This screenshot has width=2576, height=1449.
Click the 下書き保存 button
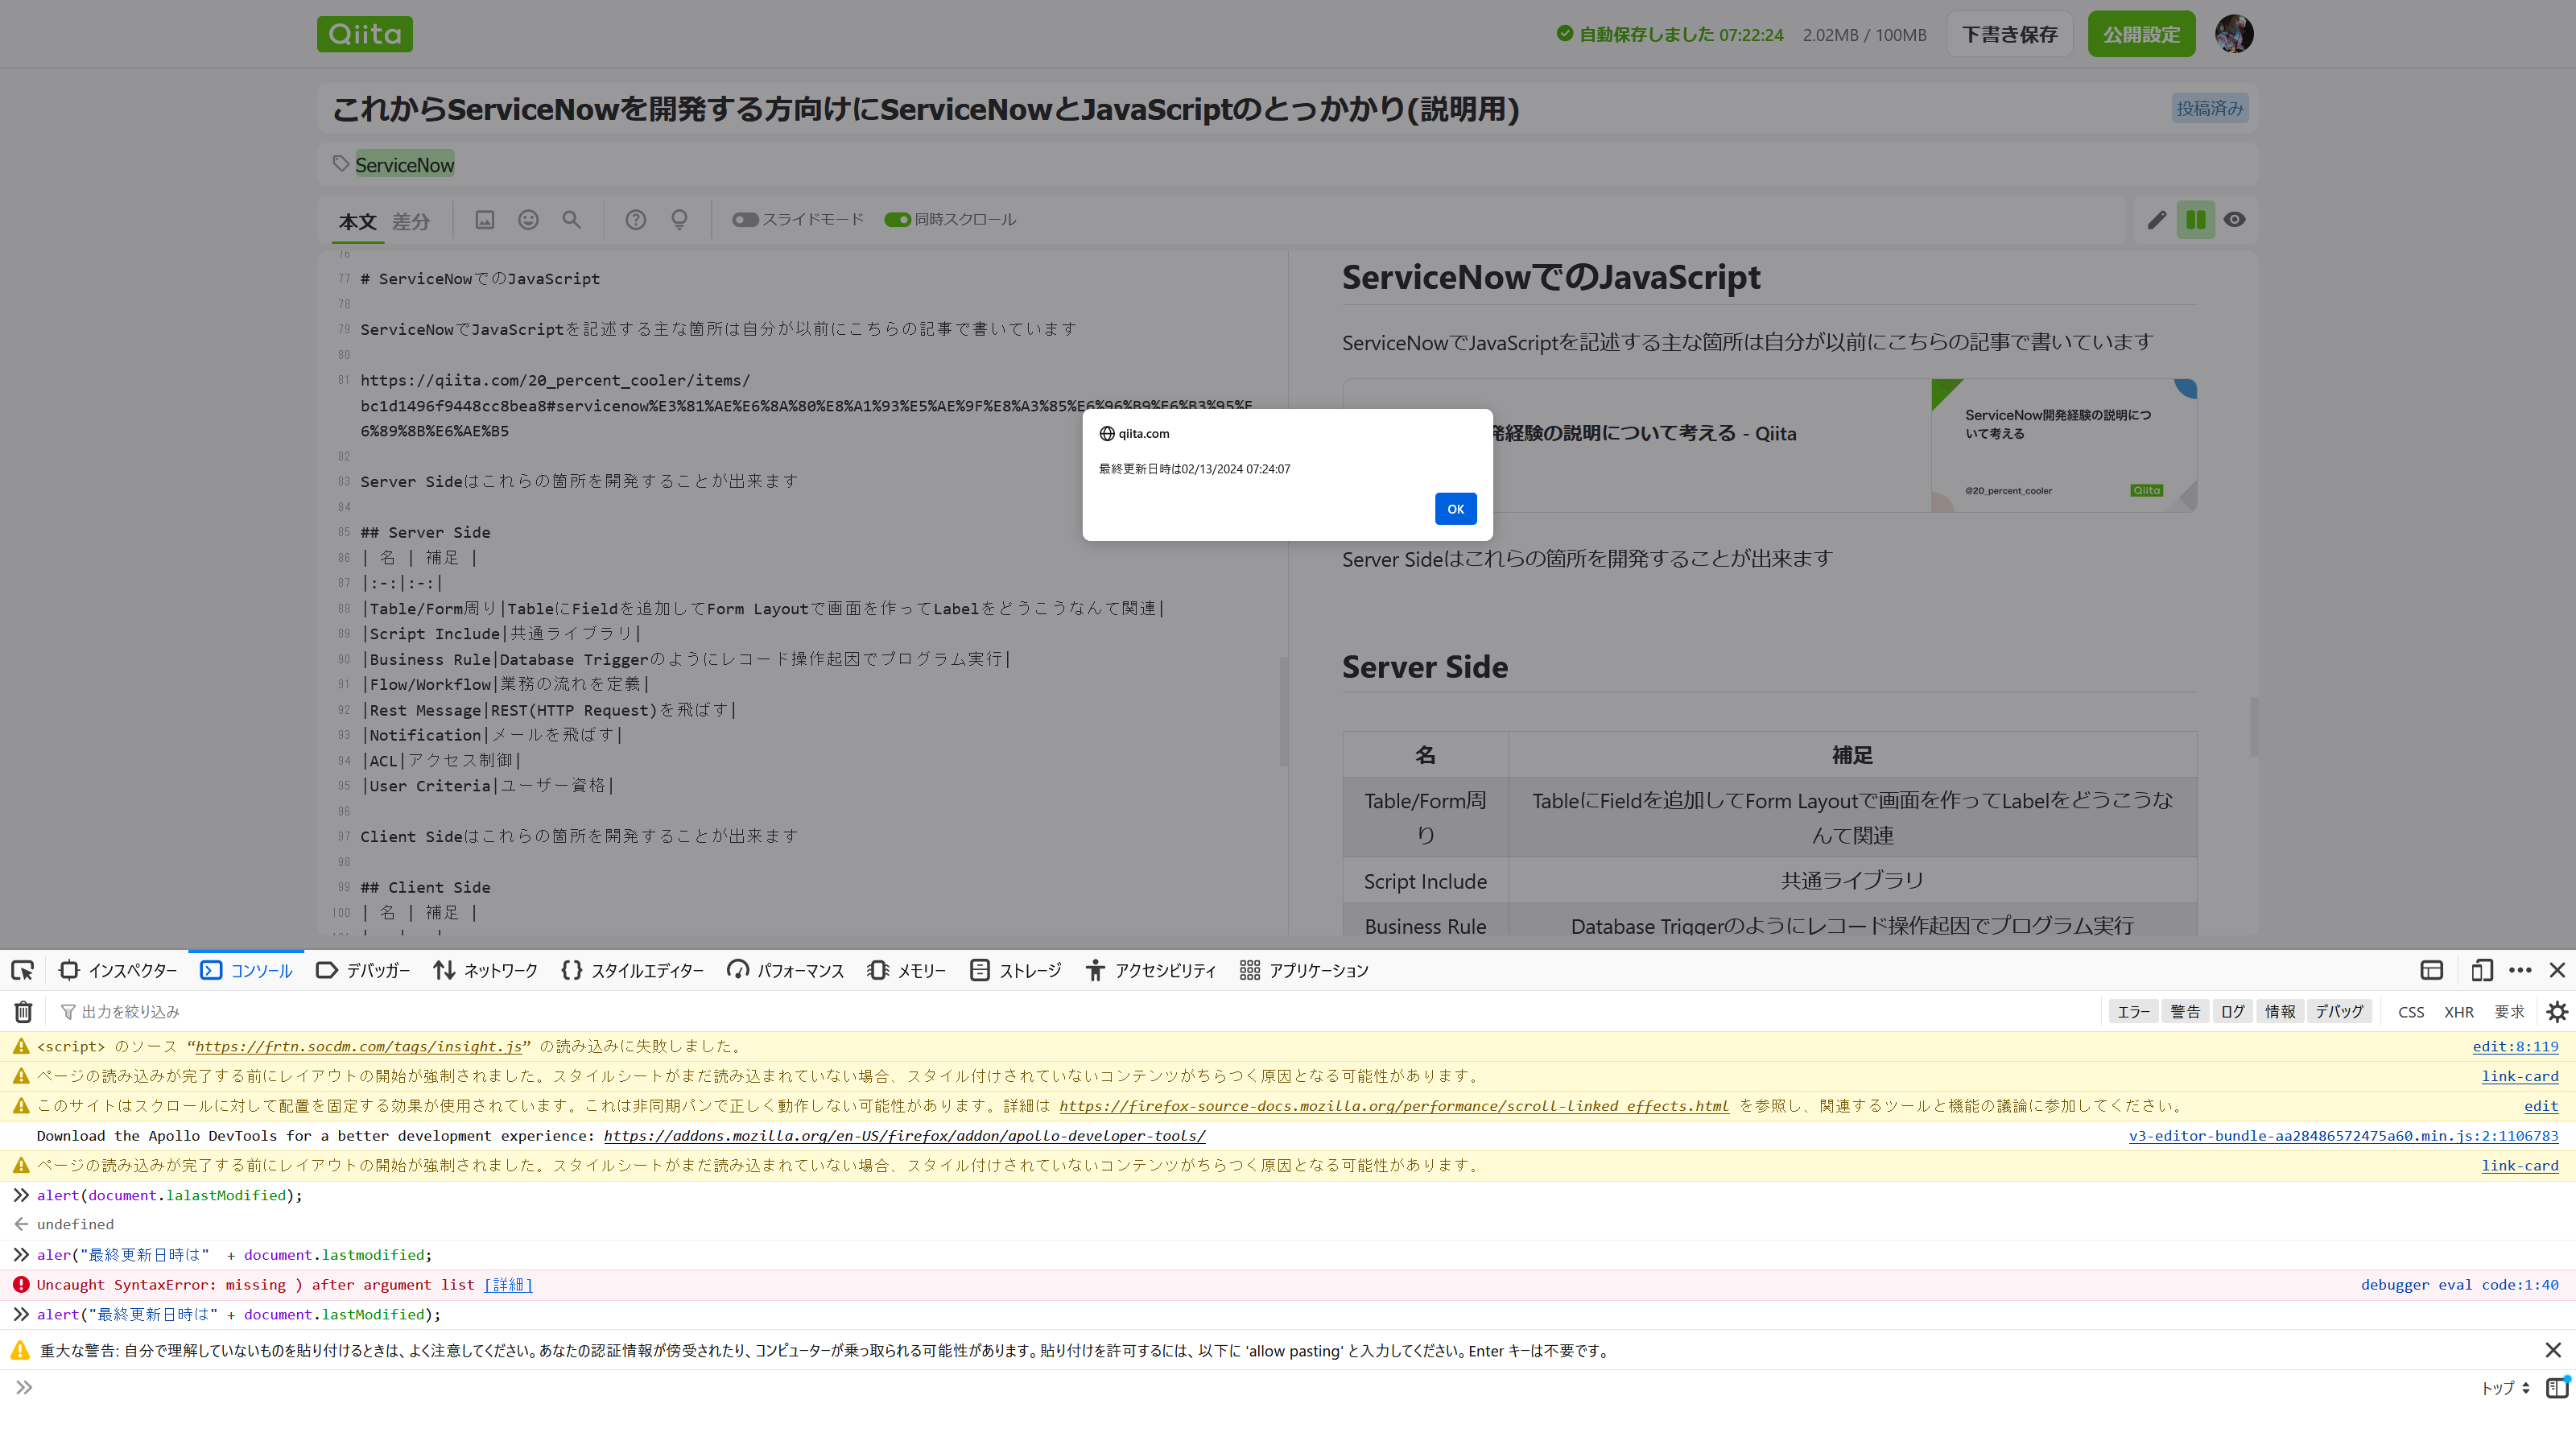tap(2009, 33)
